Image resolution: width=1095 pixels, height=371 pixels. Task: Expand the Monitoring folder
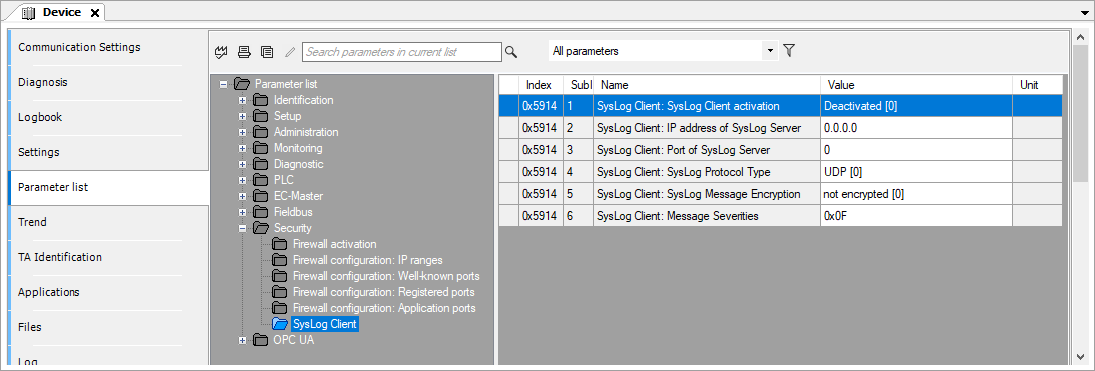pos(242,148)
